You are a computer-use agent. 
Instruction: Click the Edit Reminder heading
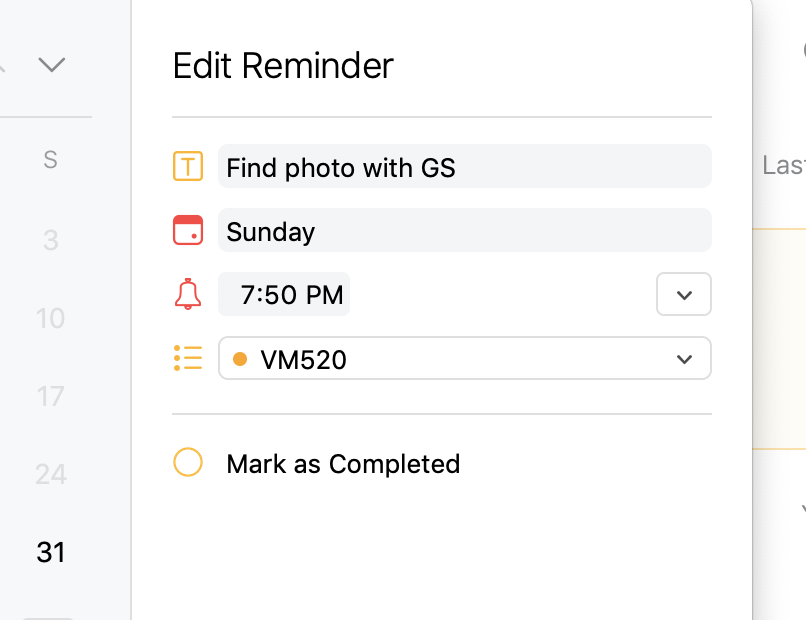tap(283, 66)
